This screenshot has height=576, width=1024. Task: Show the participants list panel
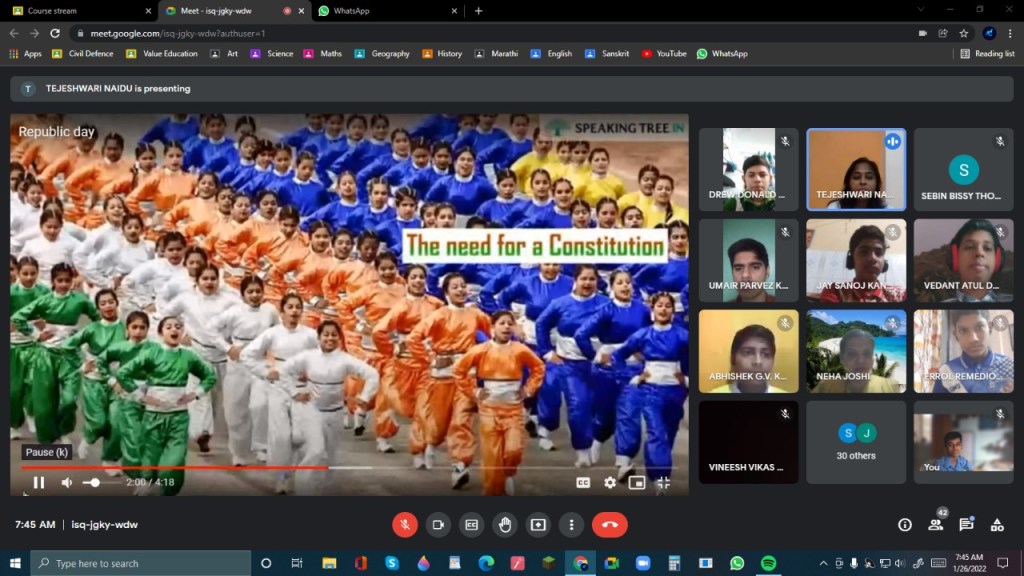click(x=936, y=524)
